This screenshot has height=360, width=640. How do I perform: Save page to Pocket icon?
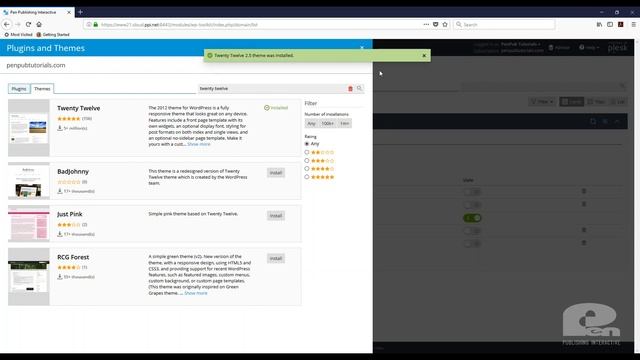pos(436,24)
